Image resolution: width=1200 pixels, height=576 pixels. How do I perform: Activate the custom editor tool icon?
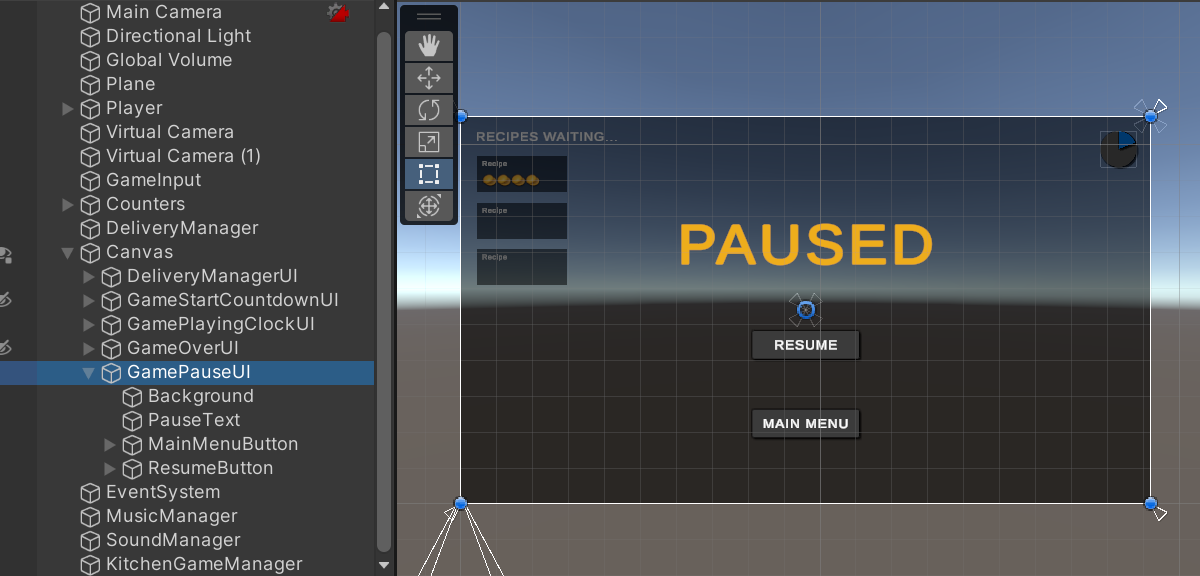coord(428,207)
